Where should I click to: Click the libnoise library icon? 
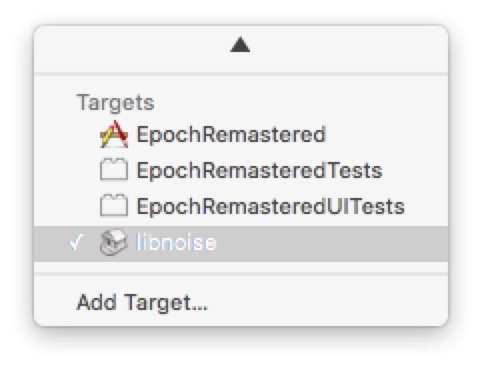[114, 242]
